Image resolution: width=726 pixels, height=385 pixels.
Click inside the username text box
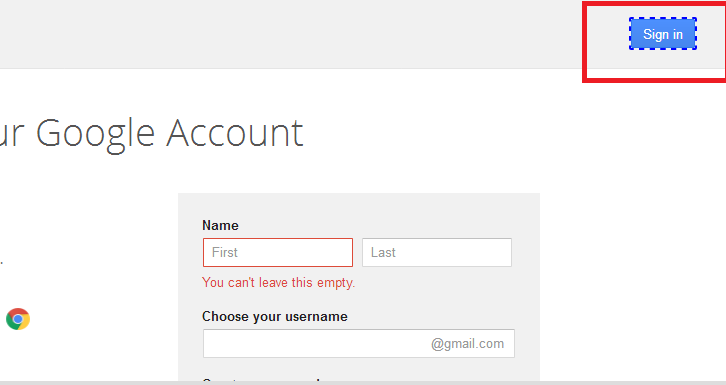tap(359, 343)
